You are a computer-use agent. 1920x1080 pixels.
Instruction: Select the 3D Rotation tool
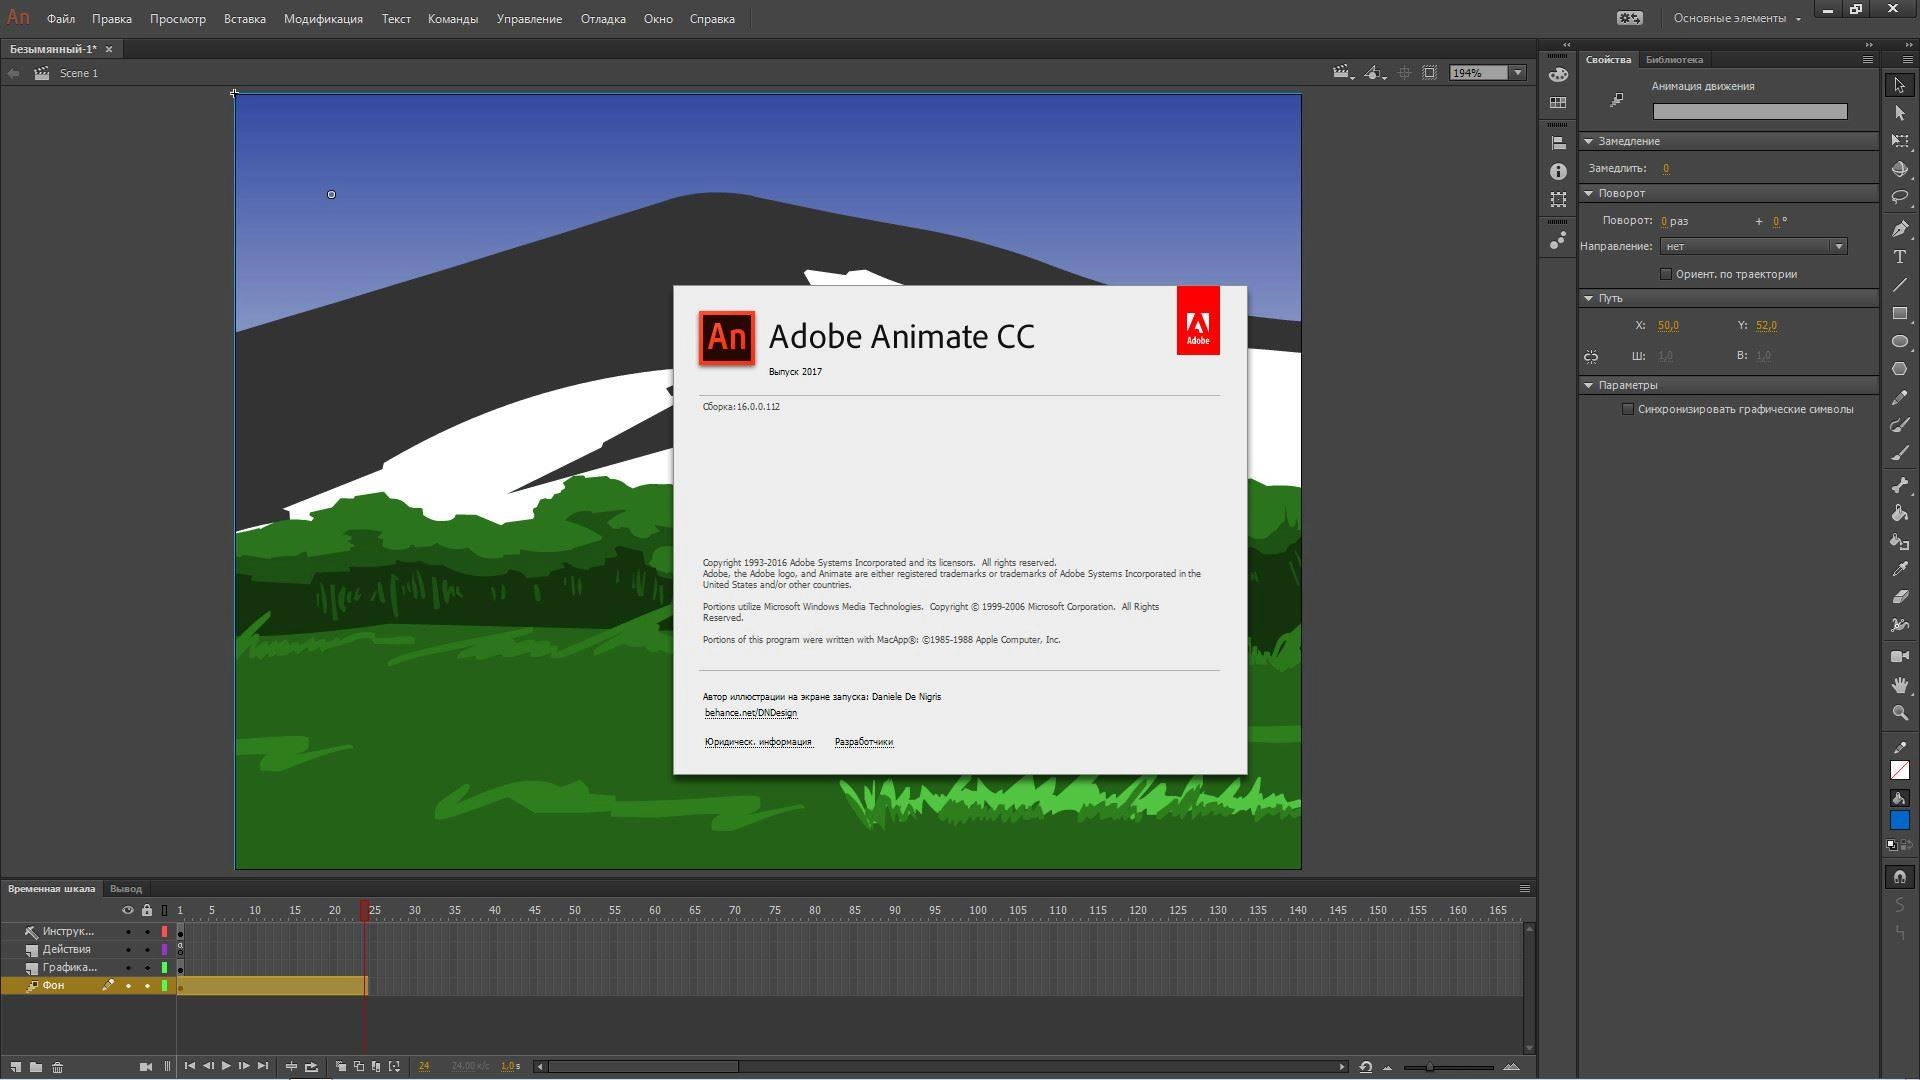pos(1899,170)
